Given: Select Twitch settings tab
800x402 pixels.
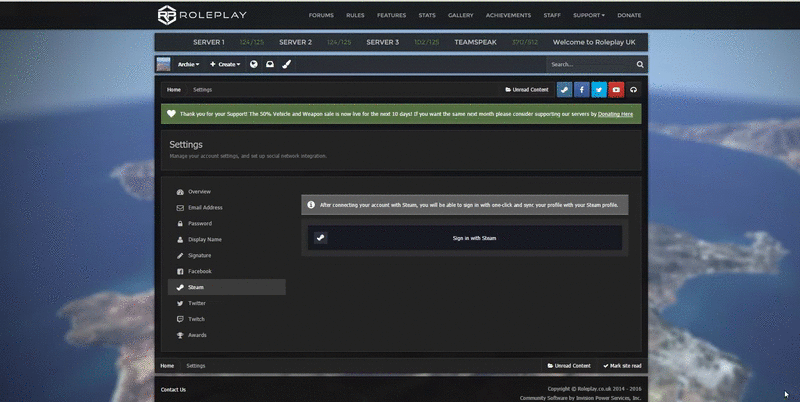Looking at the screenshot, I should point(227,319).
